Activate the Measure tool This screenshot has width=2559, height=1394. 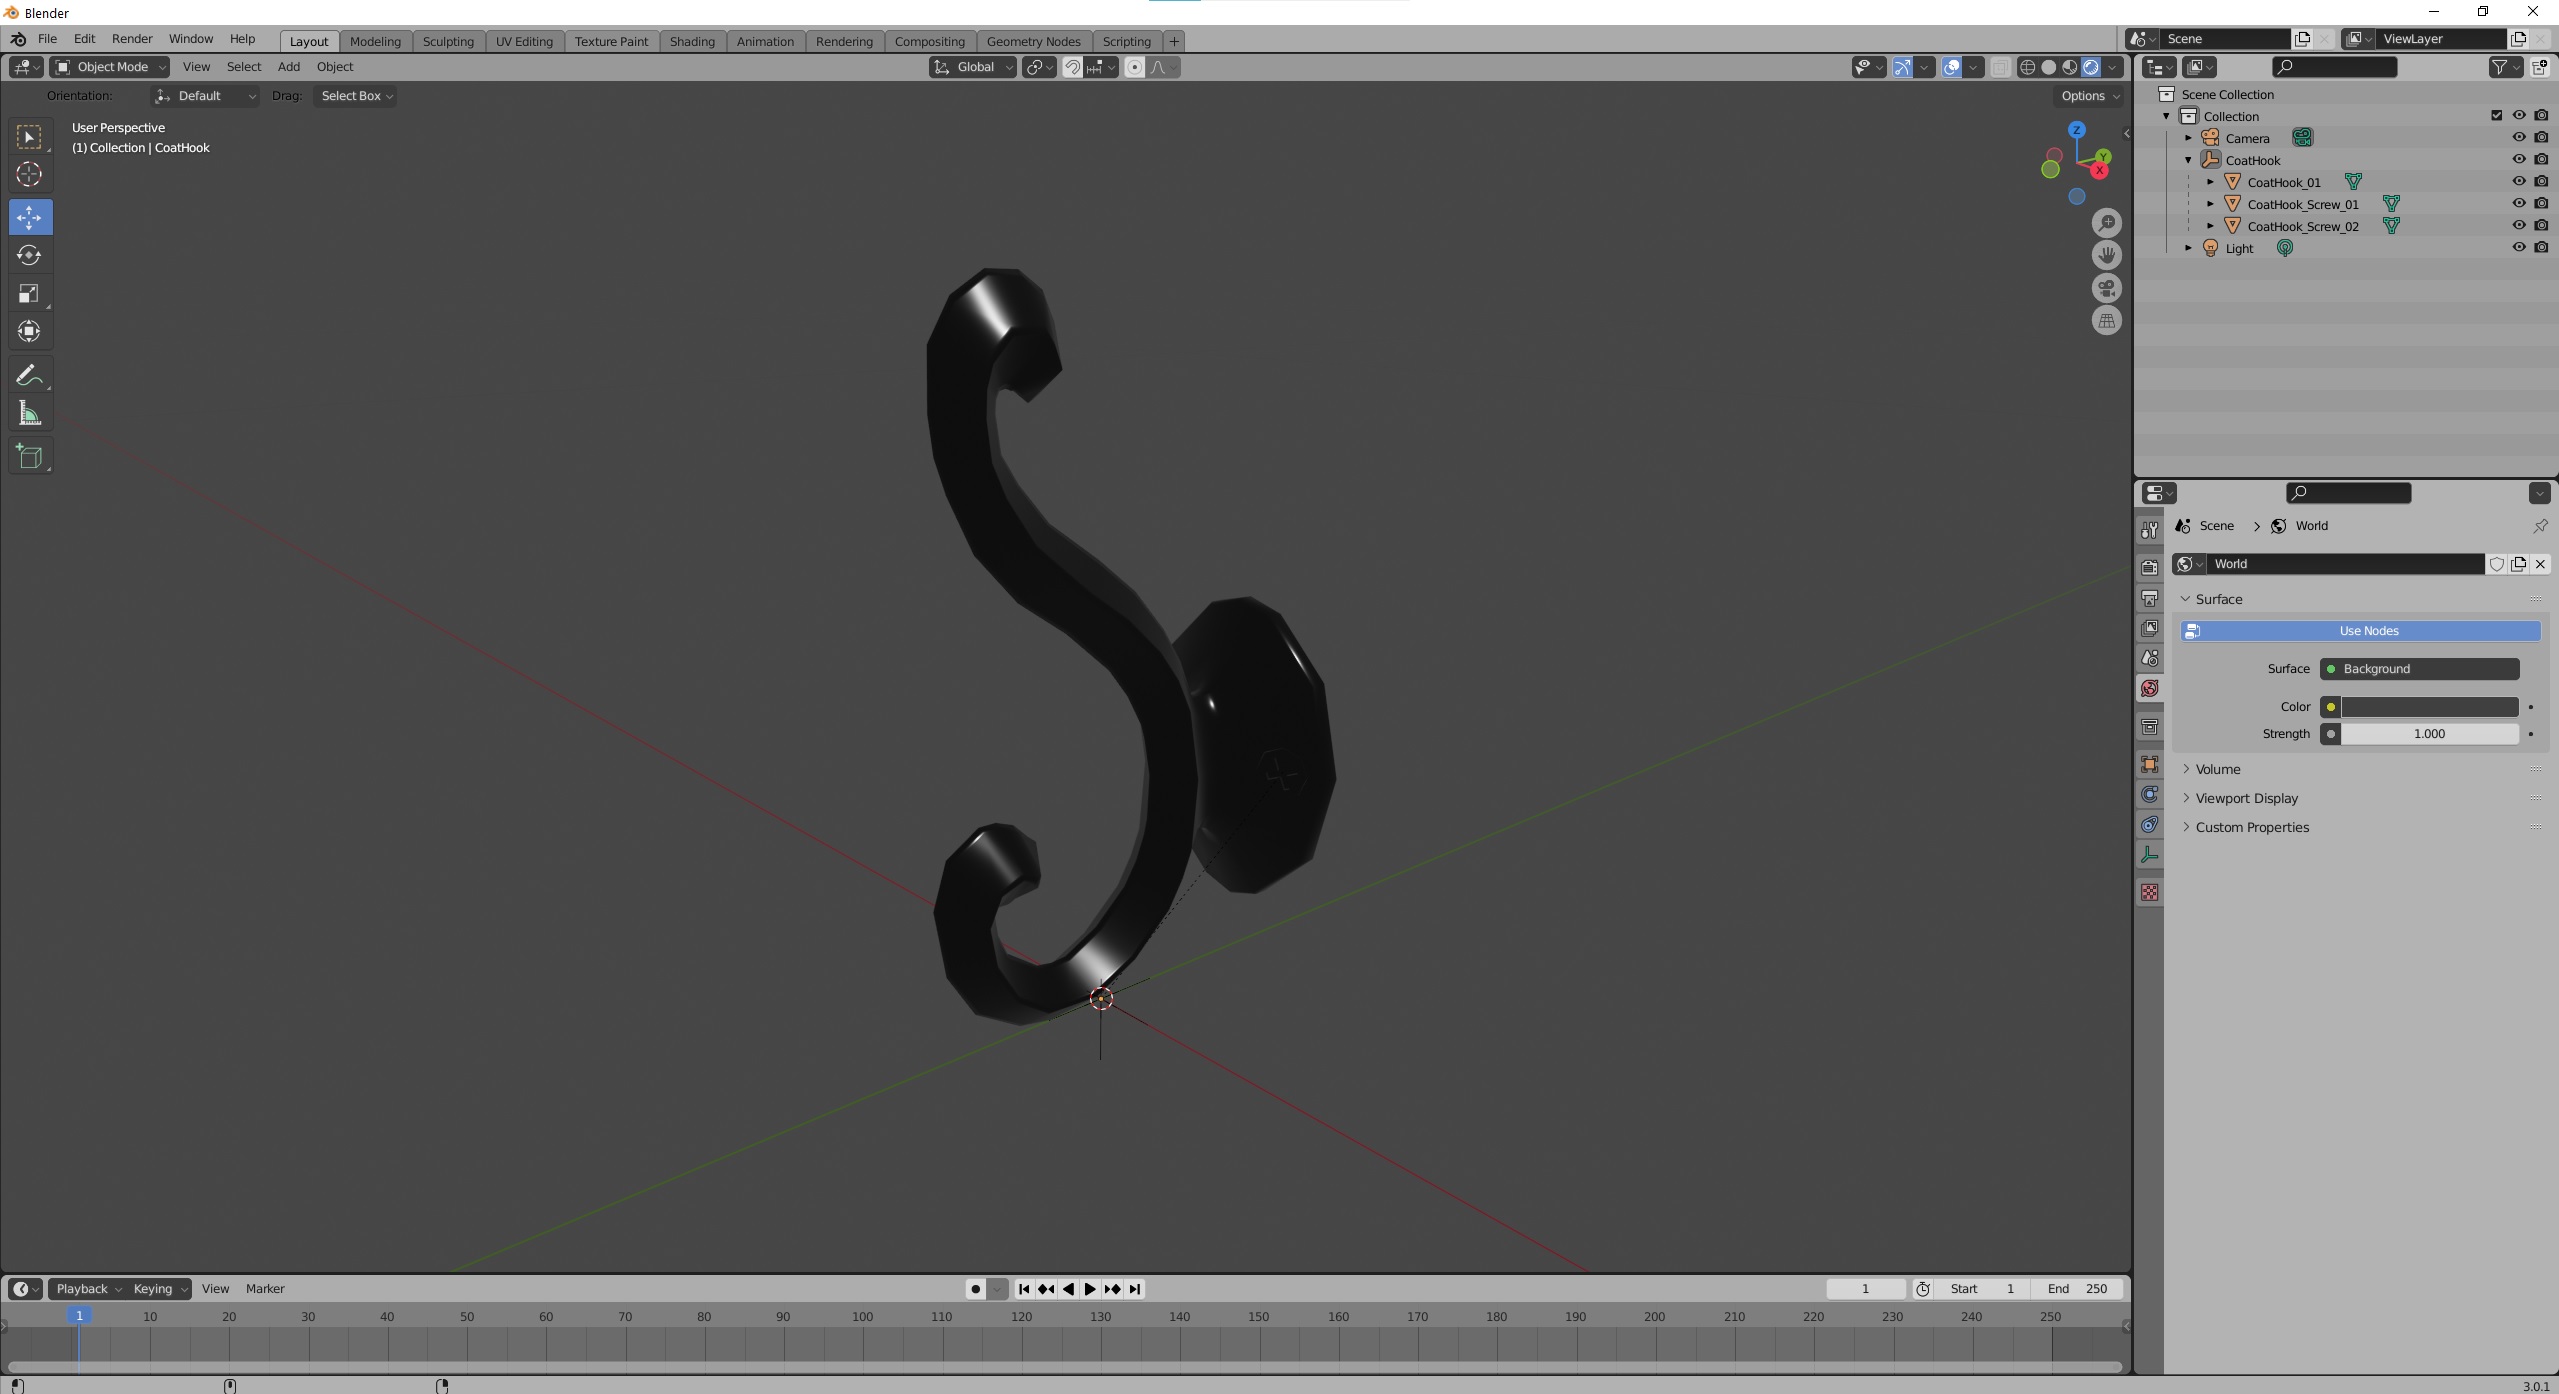29,414
